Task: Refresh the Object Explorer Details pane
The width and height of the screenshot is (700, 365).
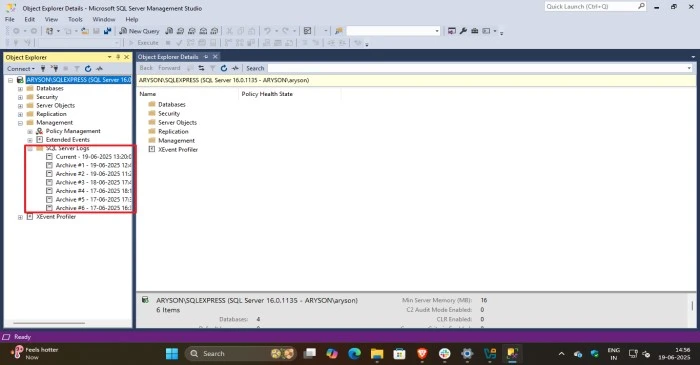Action: point(224,68)
